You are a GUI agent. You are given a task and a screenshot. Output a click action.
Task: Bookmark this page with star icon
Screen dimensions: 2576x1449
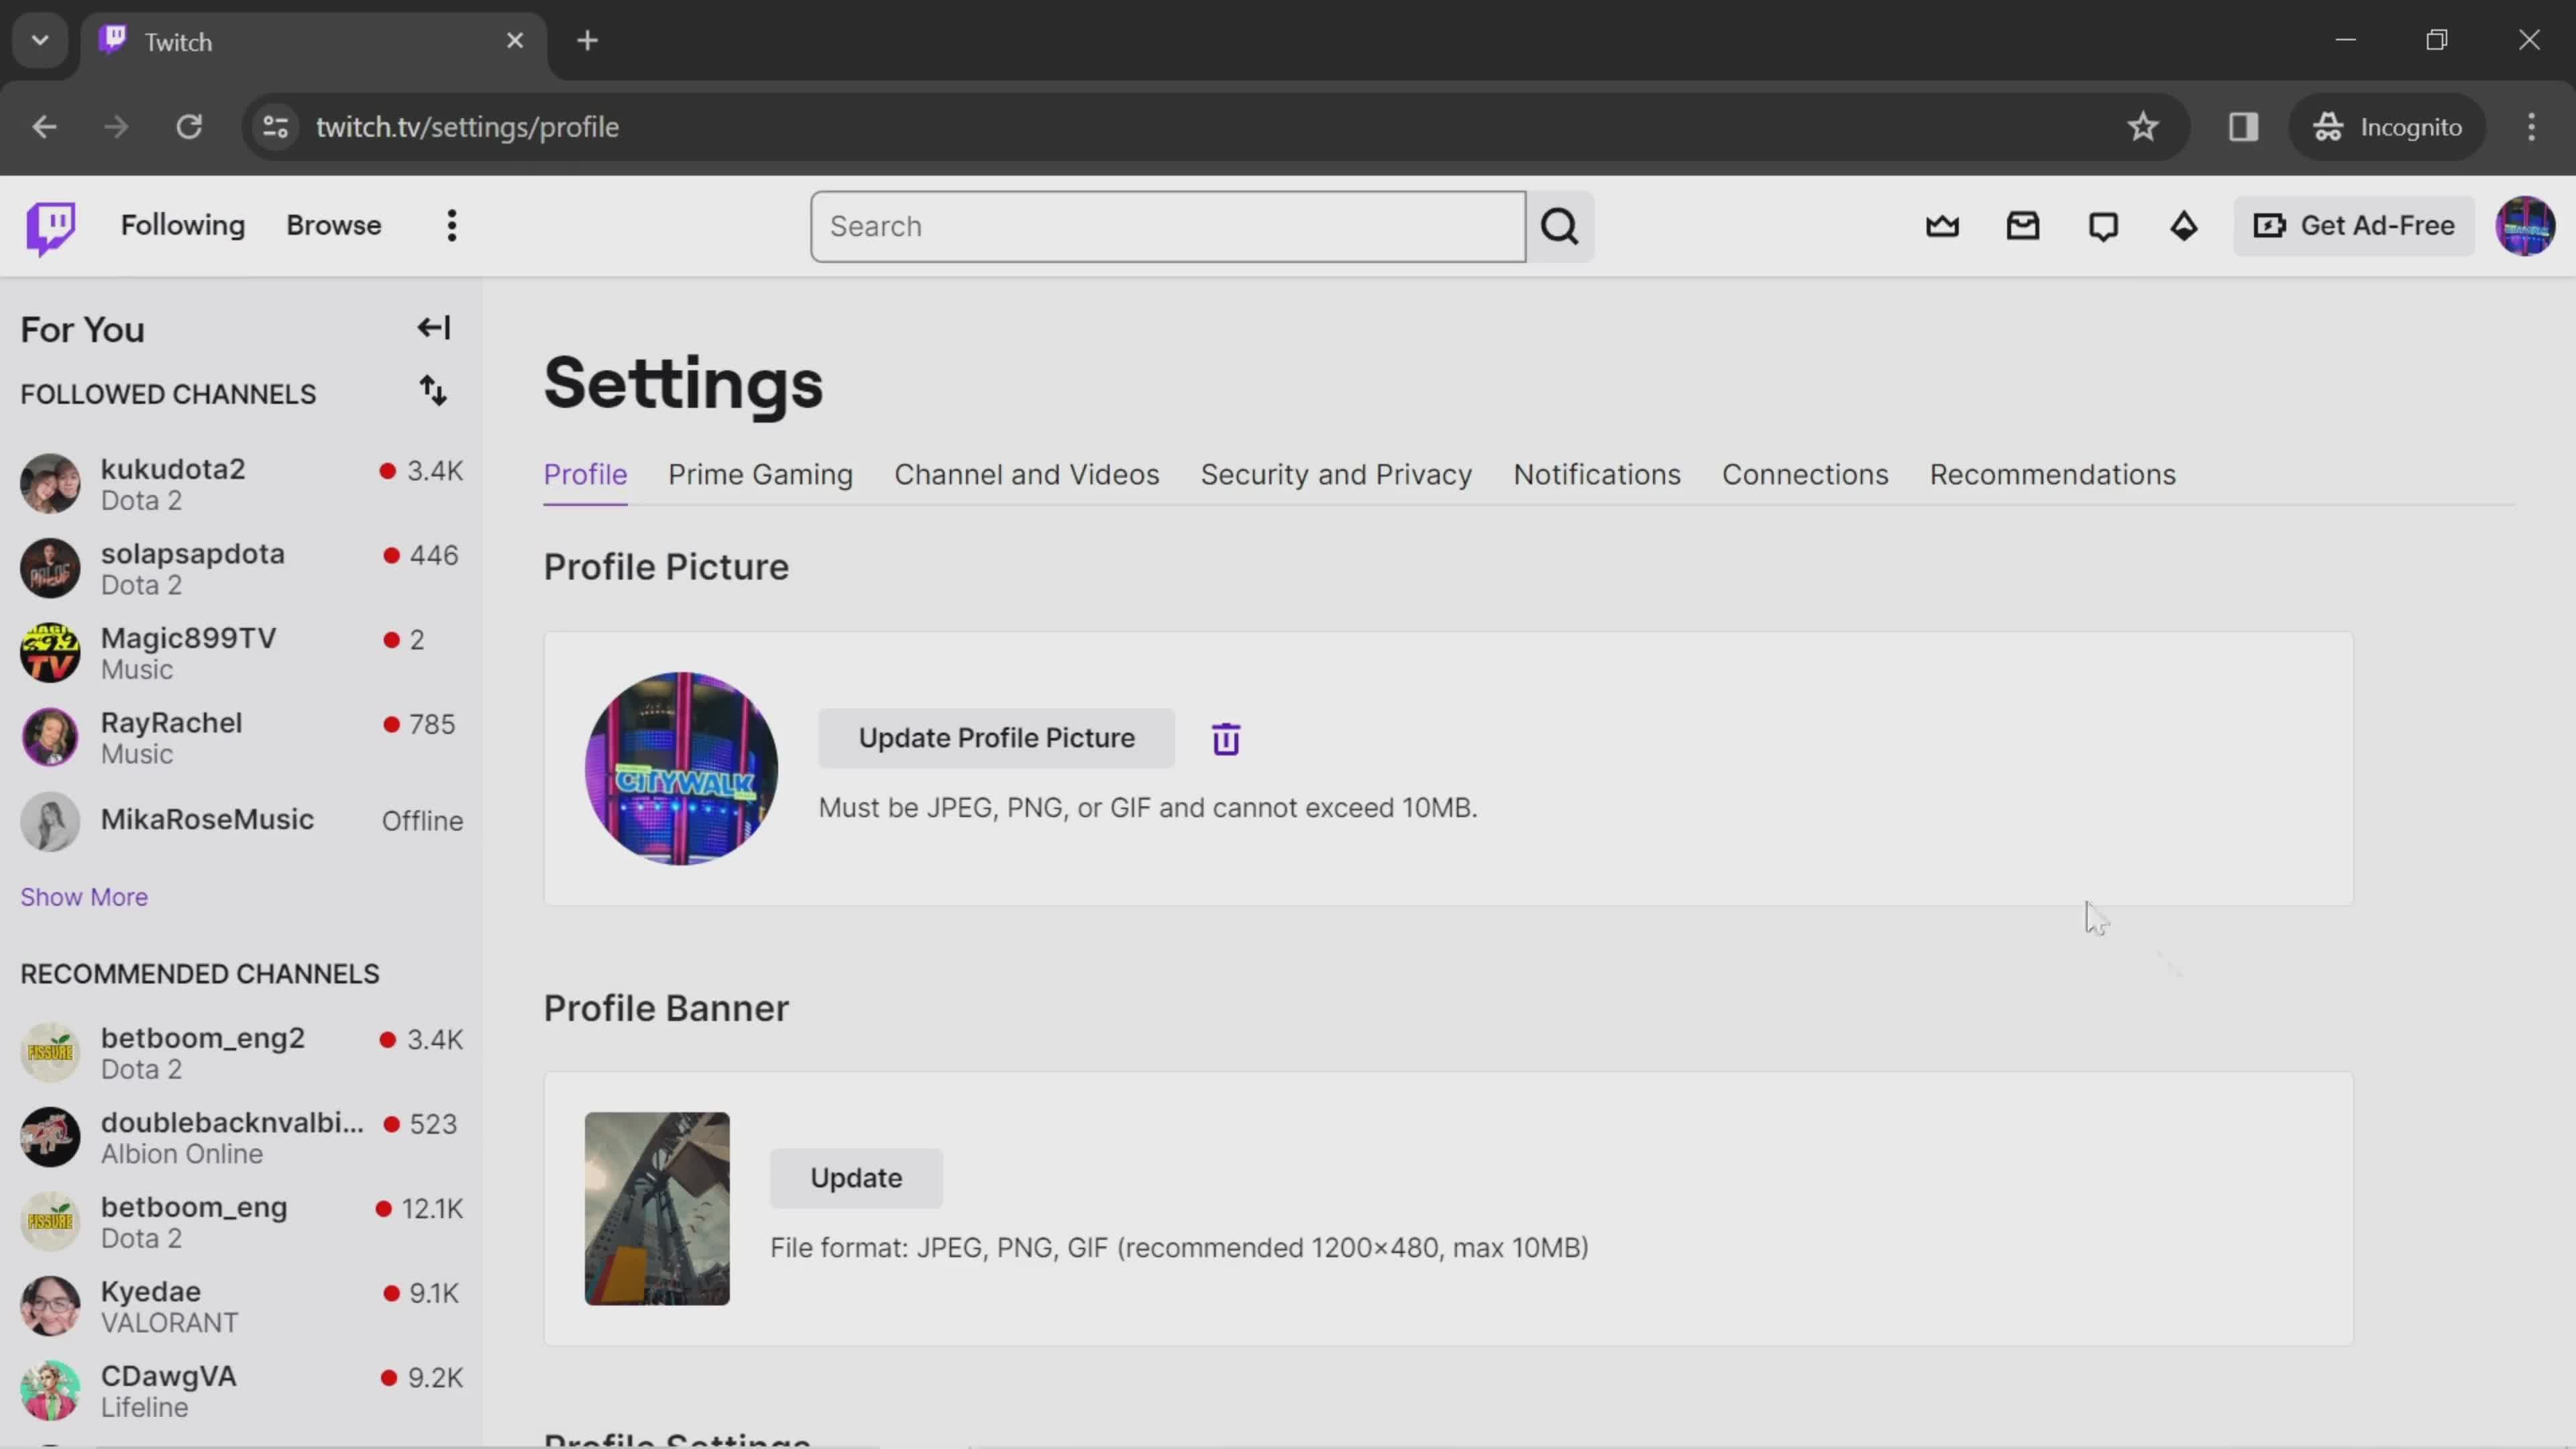[x=2143, y=127]
